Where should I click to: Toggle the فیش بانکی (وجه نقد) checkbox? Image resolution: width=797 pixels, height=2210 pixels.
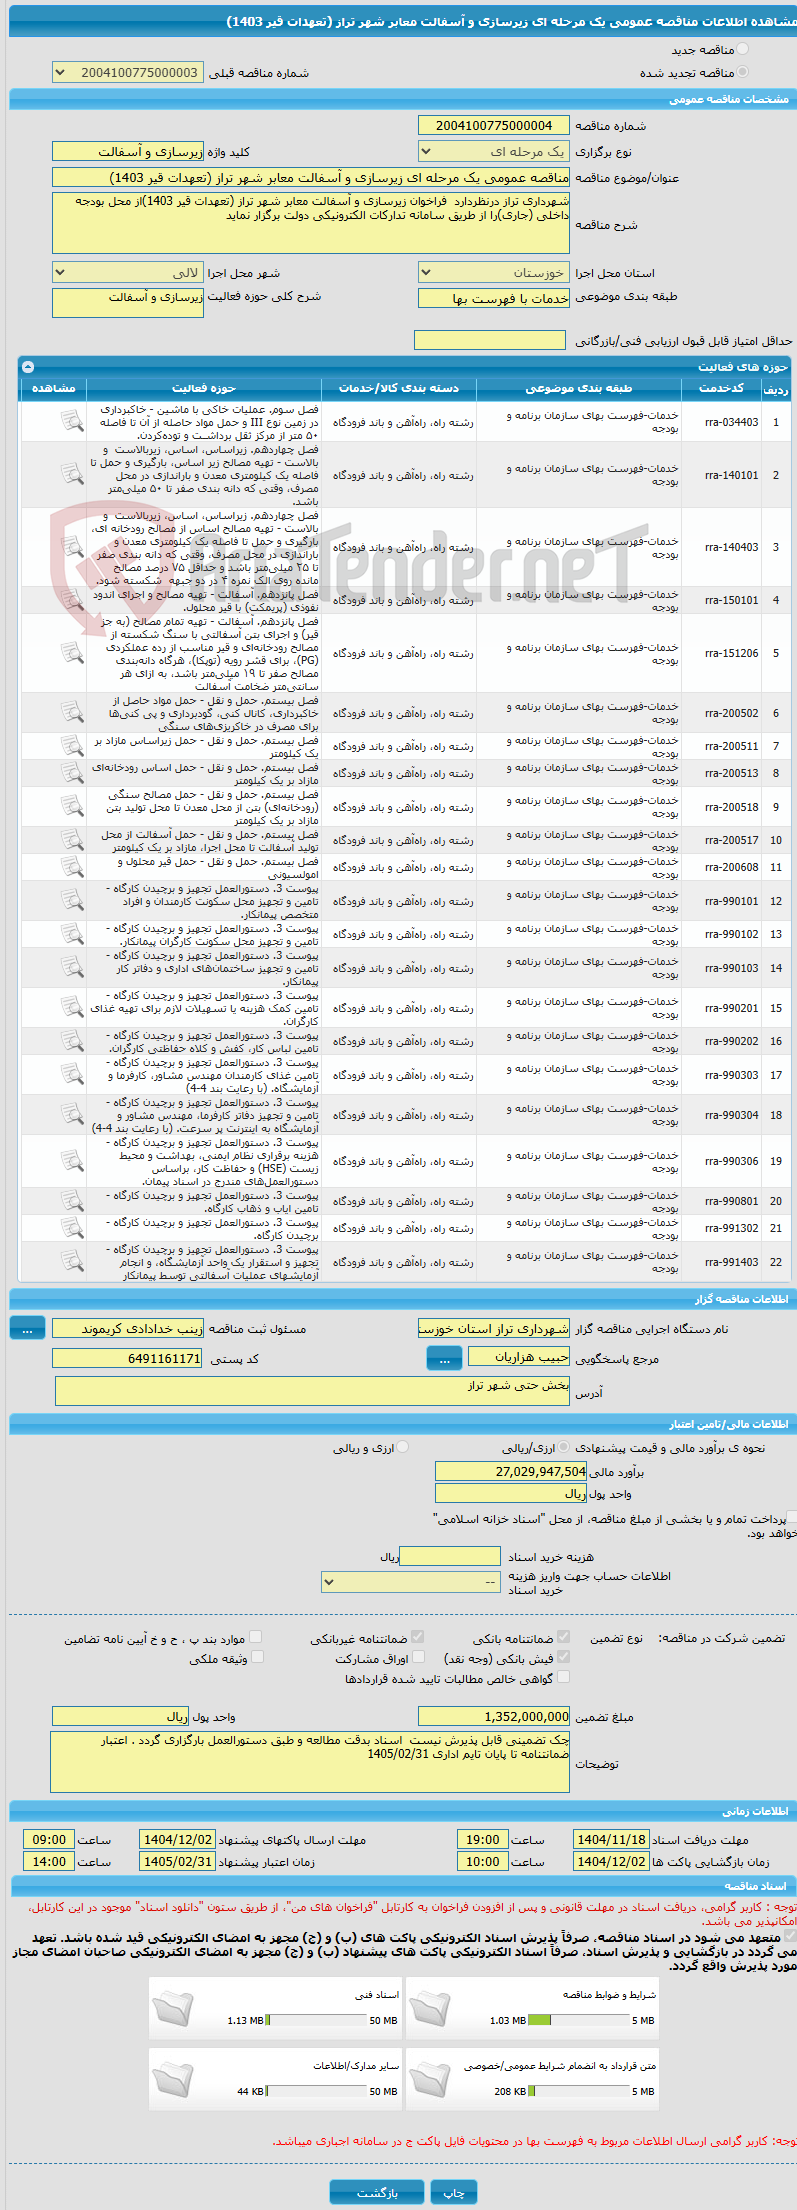(x=563, y=1657)
